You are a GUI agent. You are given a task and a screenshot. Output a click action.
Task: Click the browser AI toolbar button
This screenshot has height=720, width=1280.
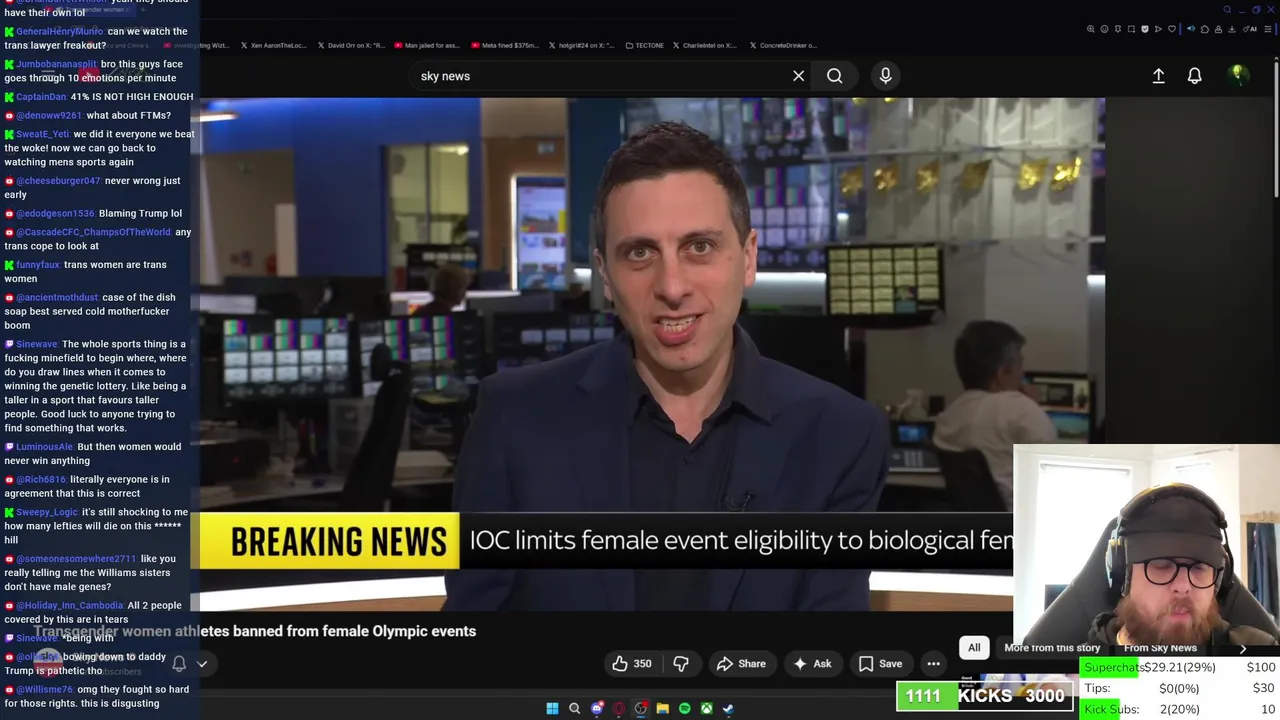pyautogui.click(x=1252, y=29)
